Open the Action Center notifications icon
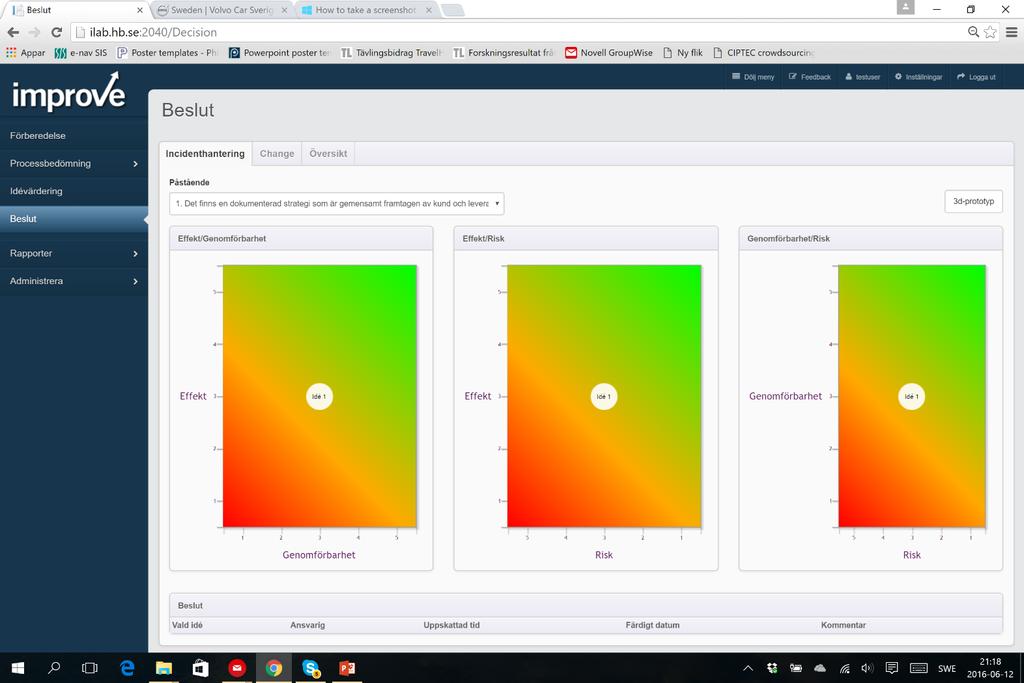 tap(891, 667)
